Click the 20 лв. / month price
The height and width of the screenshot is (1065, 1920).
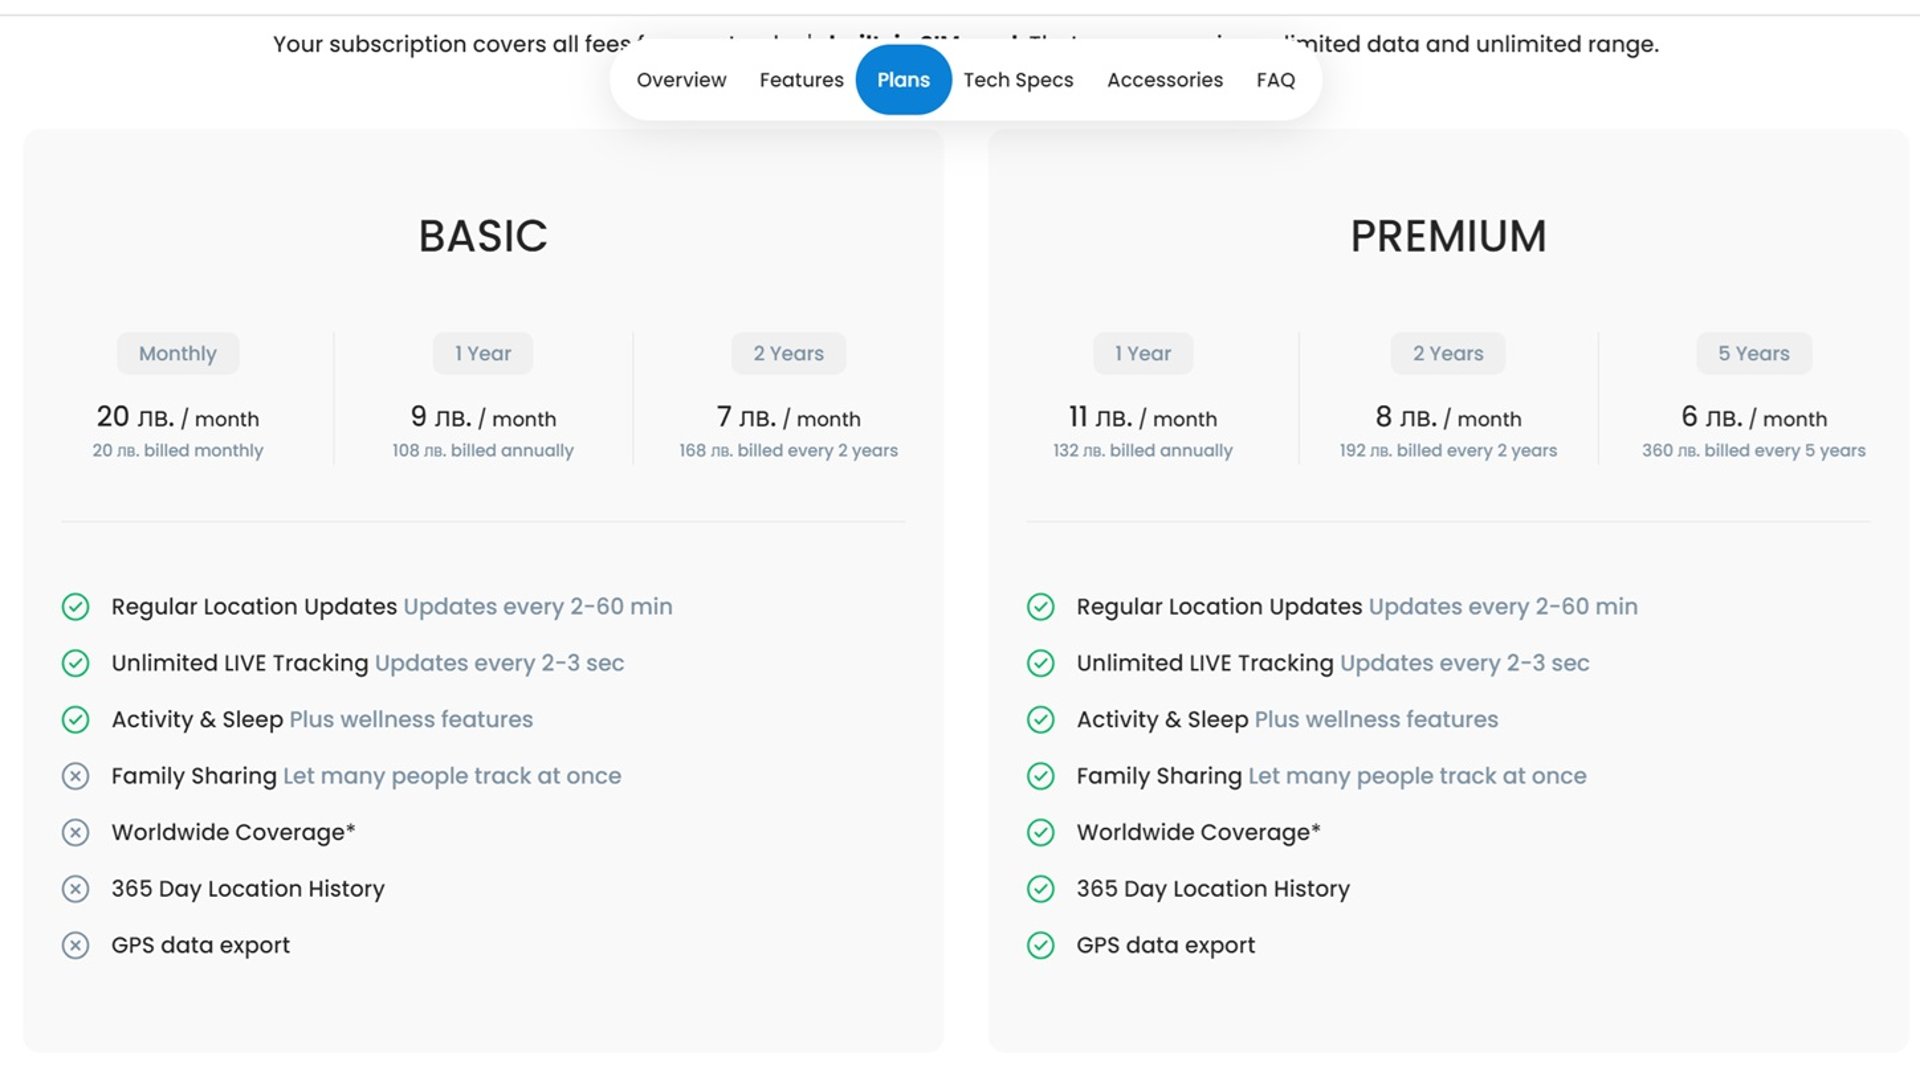pyautogui.click(x=178, y=417)
